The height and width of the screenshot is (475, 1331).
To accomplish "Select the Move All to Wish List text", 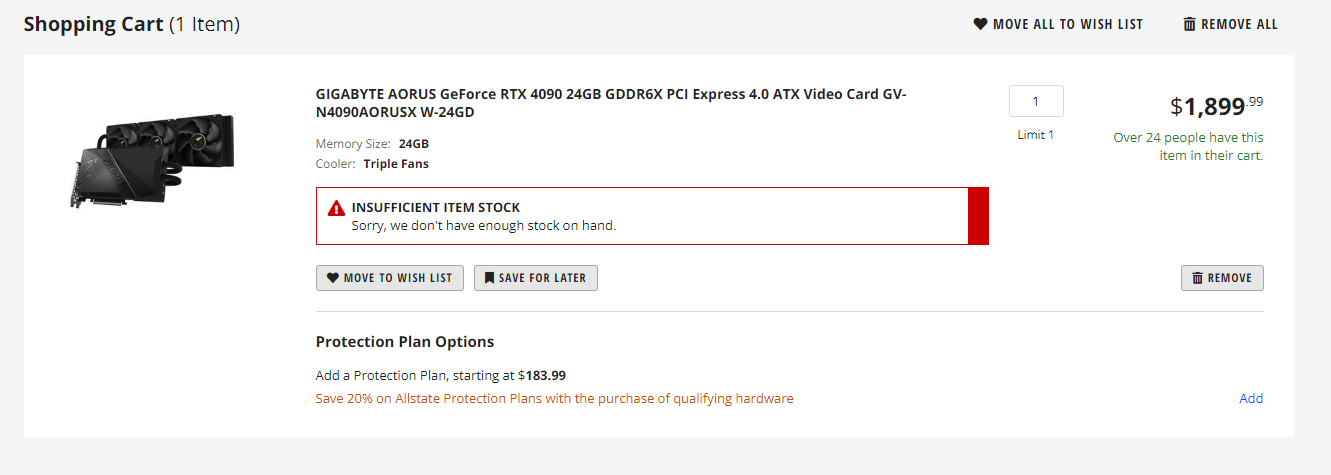I will coord(1067,24).
